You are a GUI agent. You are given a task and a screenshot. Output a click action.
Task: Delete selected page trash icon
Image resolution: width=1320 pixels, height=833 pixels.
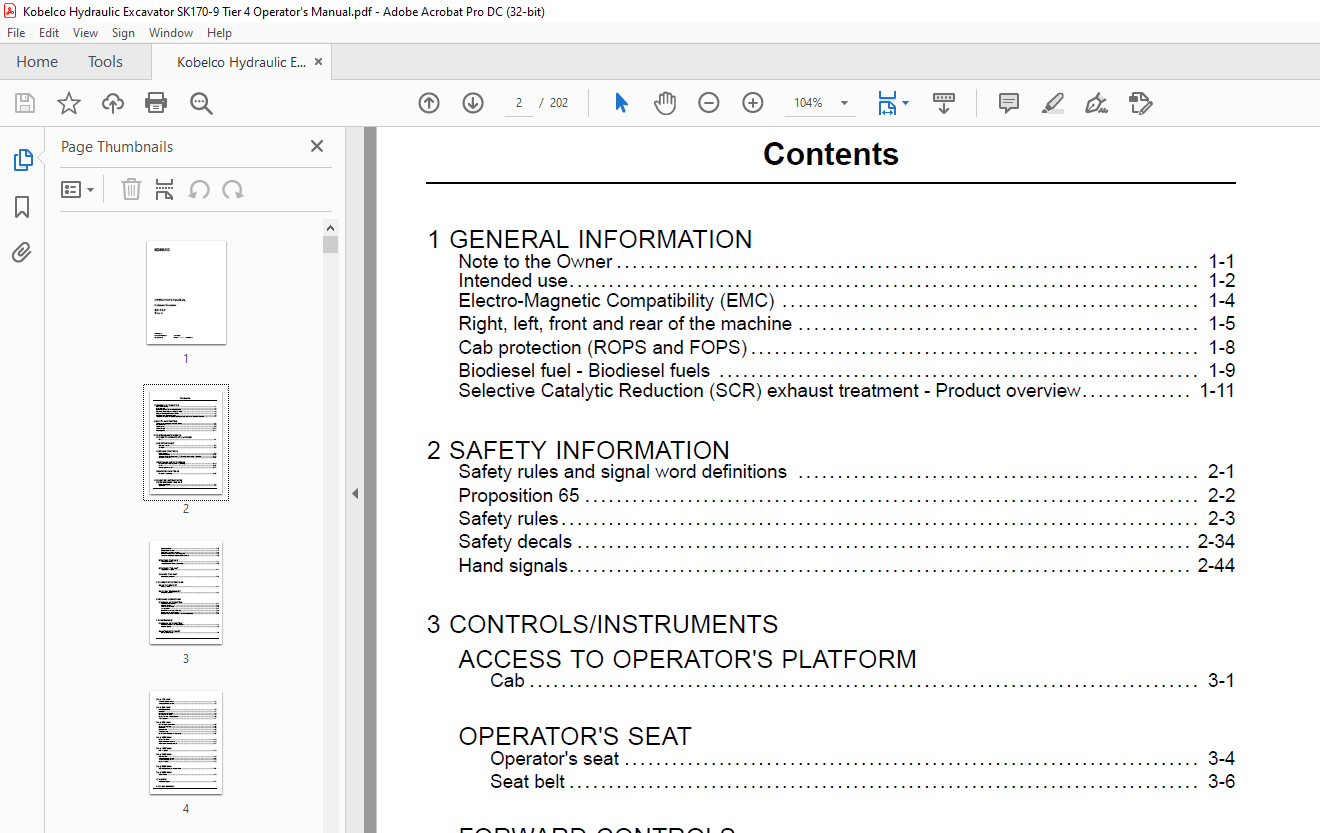131,189
